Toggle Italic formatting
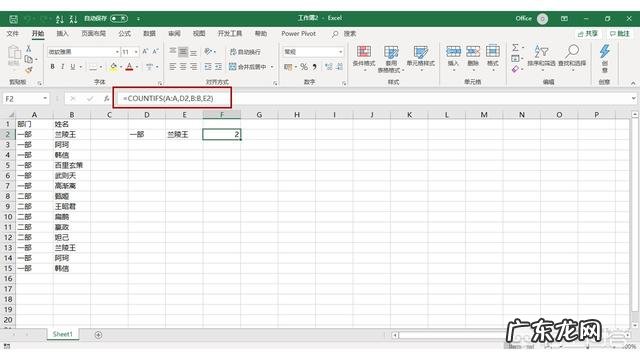The image size is (640, 360). click(x=62, y=66)
